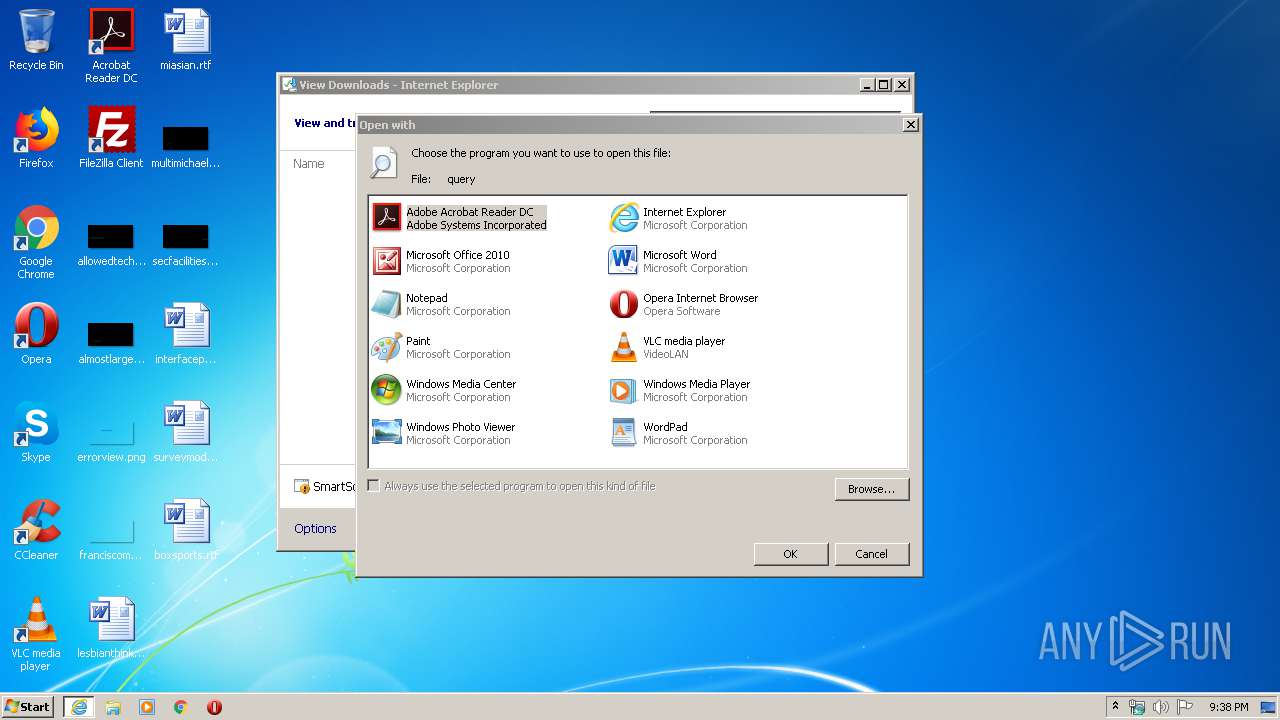Select FileZilla Client desktop shortcut

(111, 138)
